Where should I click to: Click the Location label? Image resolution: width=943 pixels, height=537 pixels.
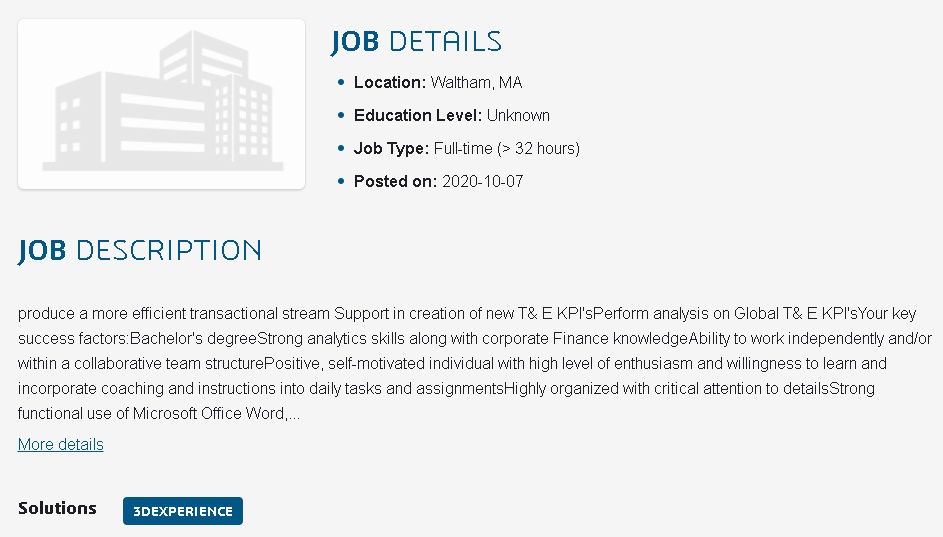(389, 82)
